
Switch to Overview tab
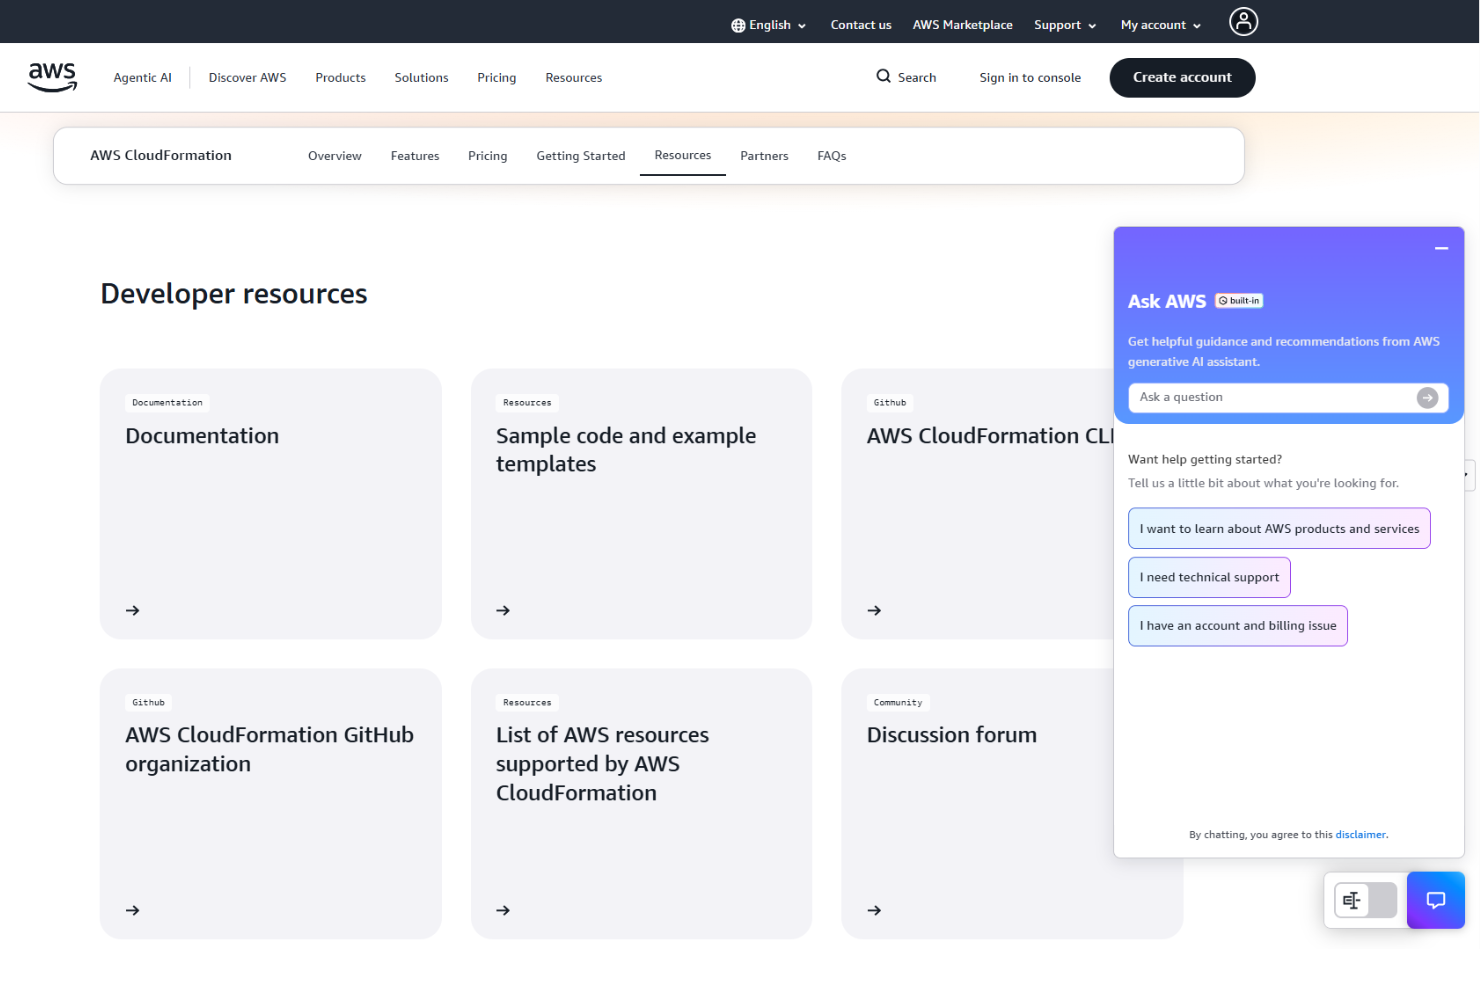point(335,156)
